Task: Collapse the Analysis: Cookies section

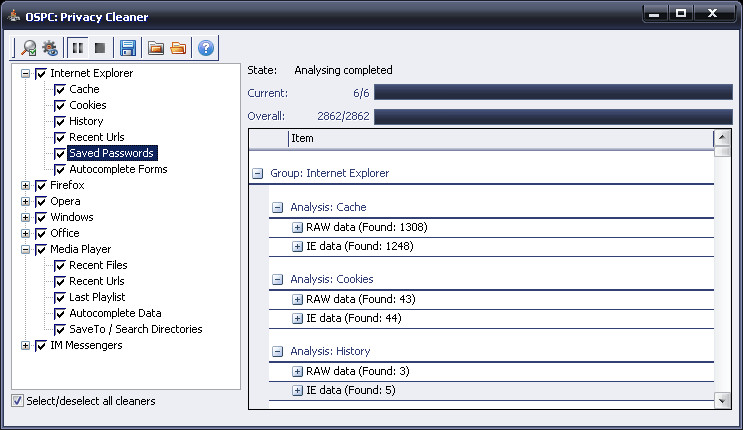Action: [x=278, y=280]
